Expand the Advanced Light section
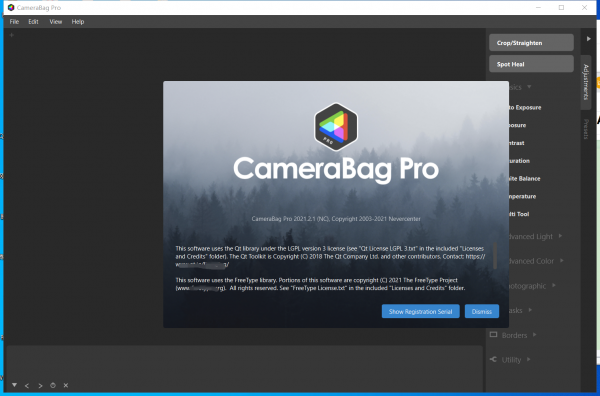 pyautogui.click(x=560, y=236)
